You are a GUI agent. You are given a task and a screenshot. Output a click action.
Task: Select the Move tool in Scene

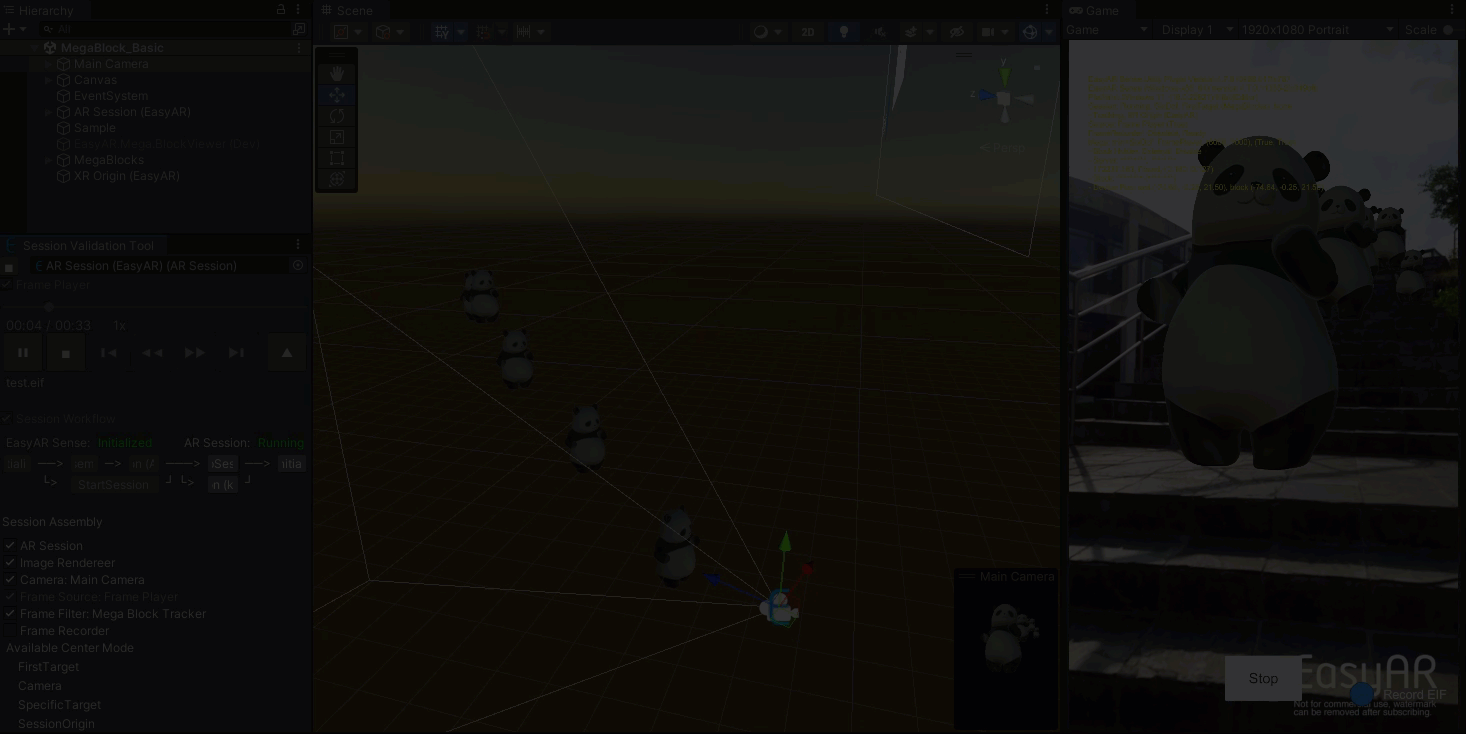point(337,95)
